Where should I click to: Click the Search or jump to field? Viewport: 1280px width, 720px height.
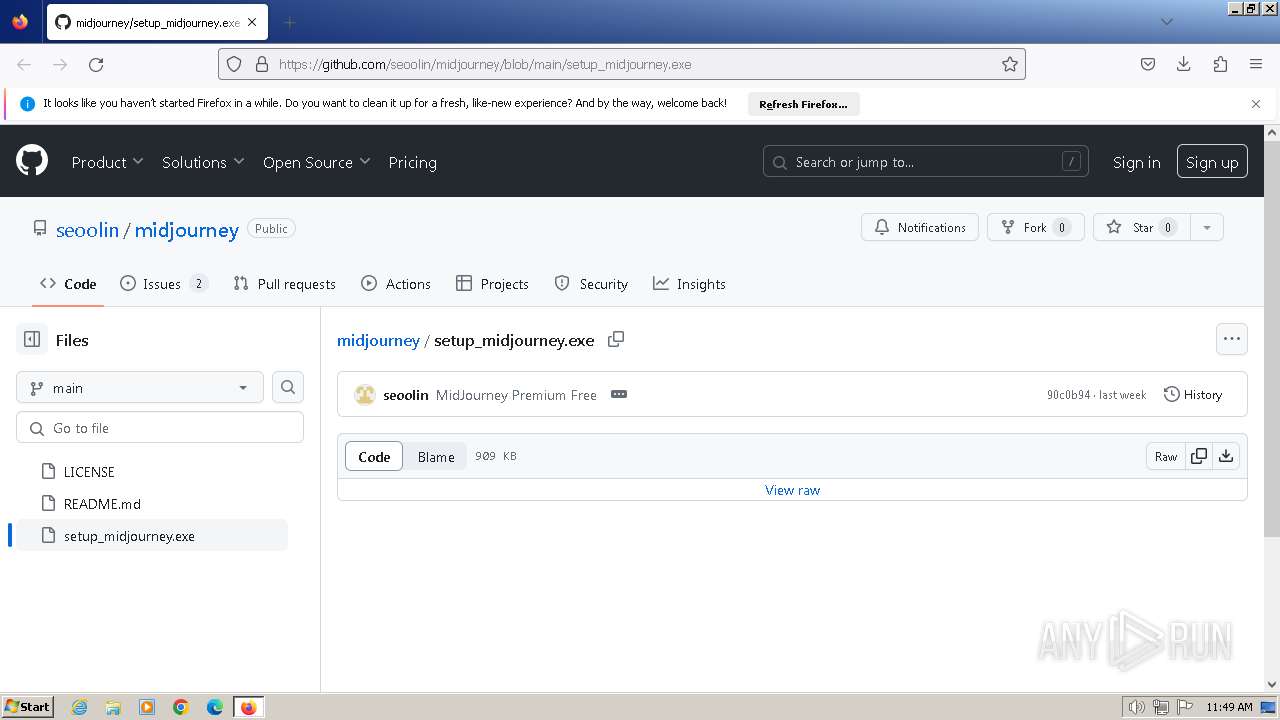click(927, 162)
